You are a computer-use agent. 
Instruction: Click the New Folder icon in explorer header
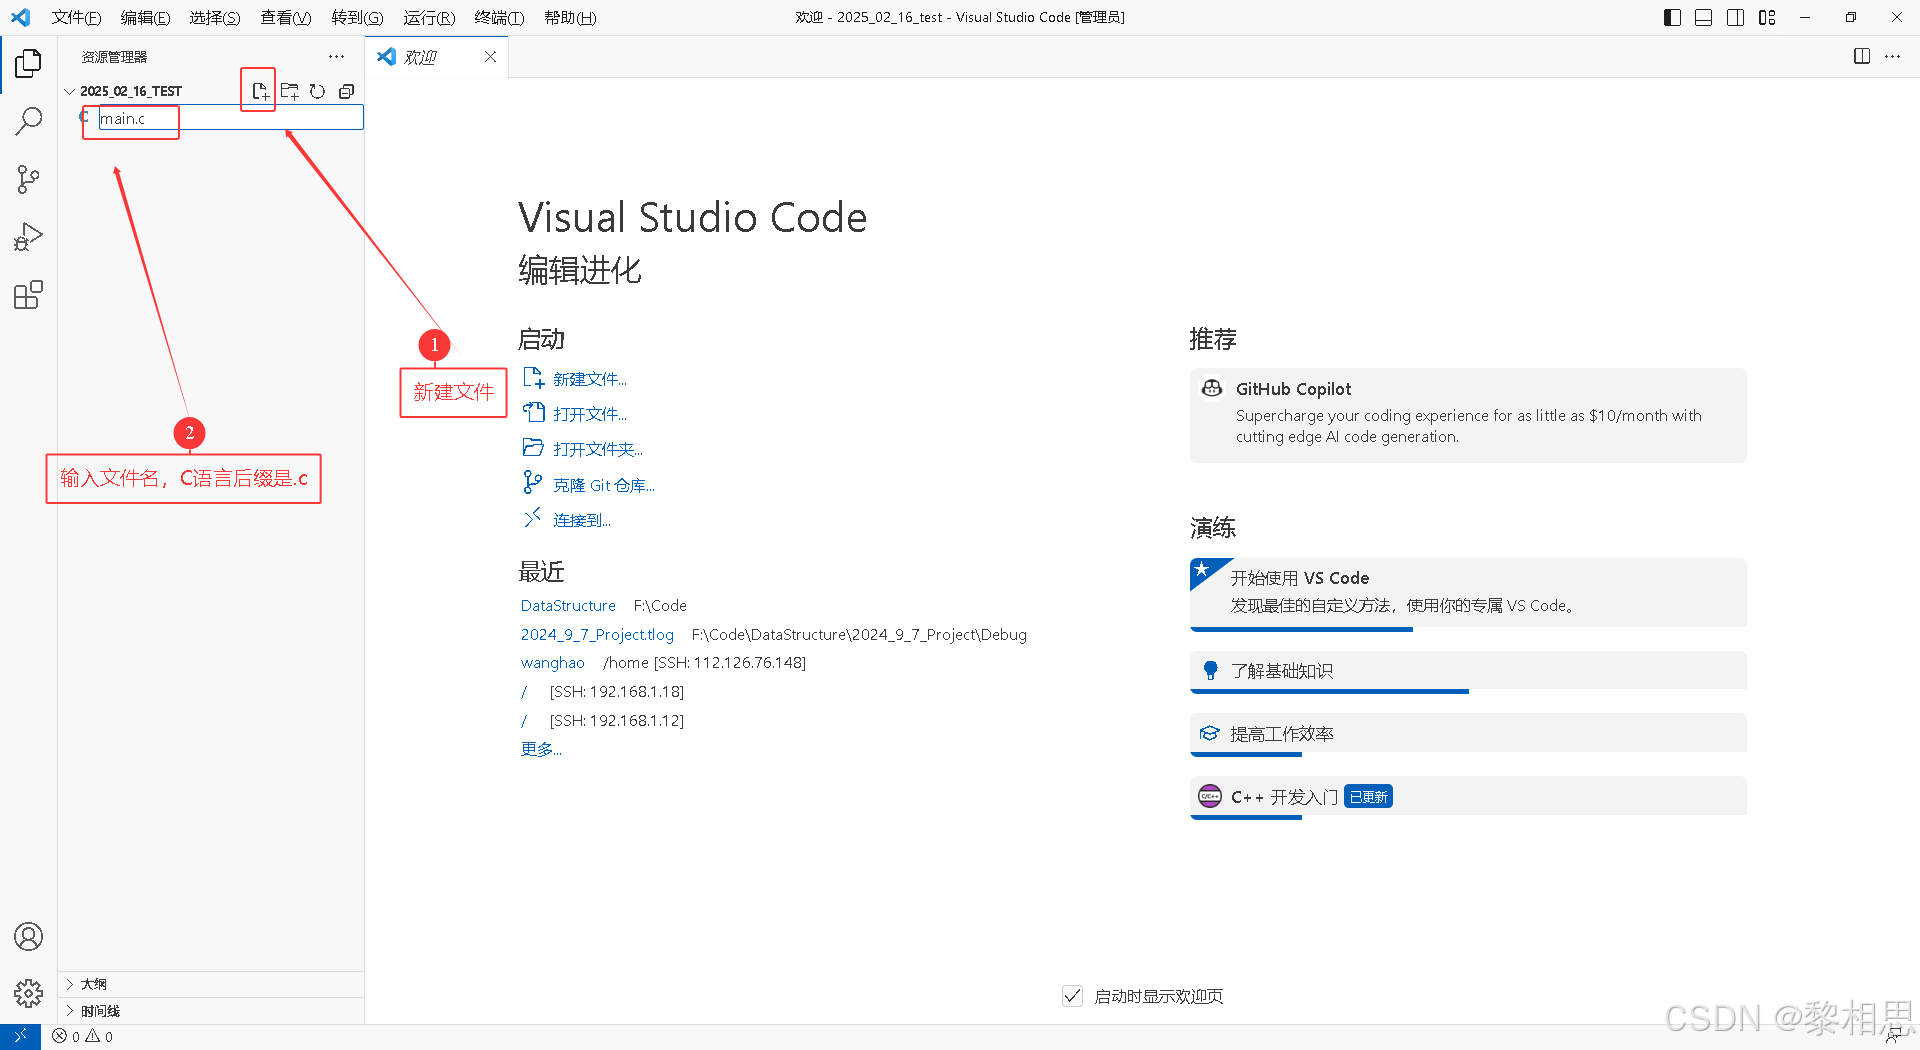[x=289, y=91]
